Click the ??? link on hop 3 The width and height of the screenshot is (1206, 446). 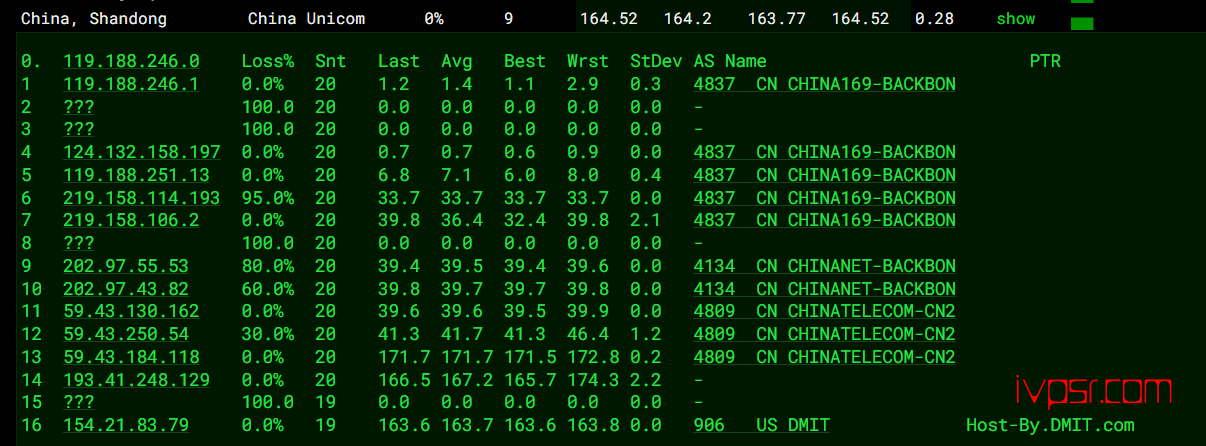79,129
